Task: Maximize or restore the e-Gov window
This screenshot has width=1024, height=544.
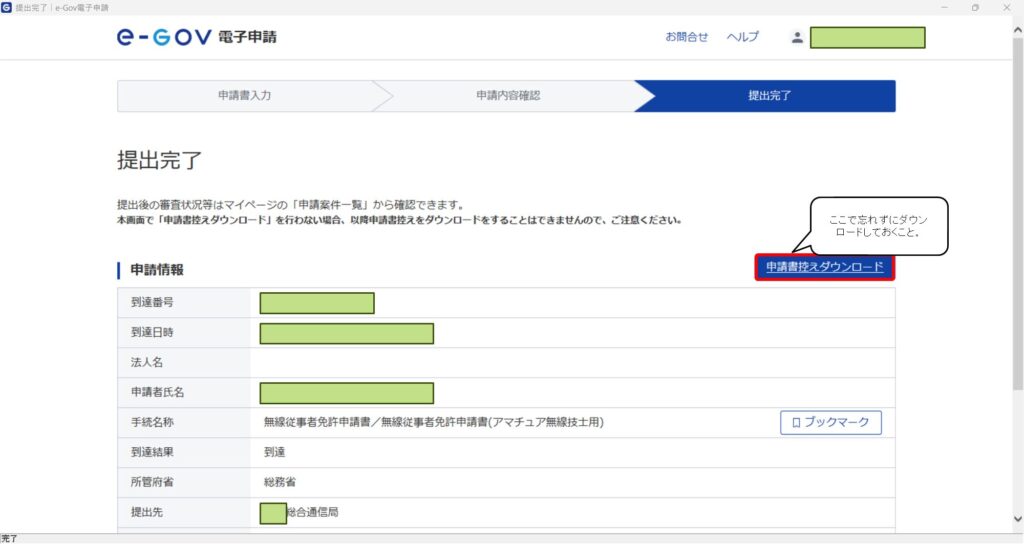Action: [975, 7]
